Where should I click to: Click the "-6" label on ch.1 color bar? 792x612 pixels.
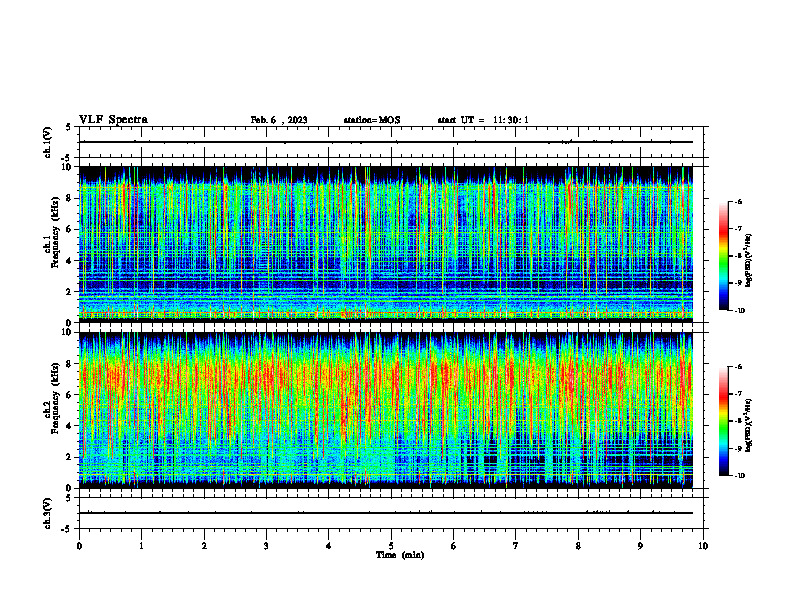pyautogui.click(x=738, y=201)
